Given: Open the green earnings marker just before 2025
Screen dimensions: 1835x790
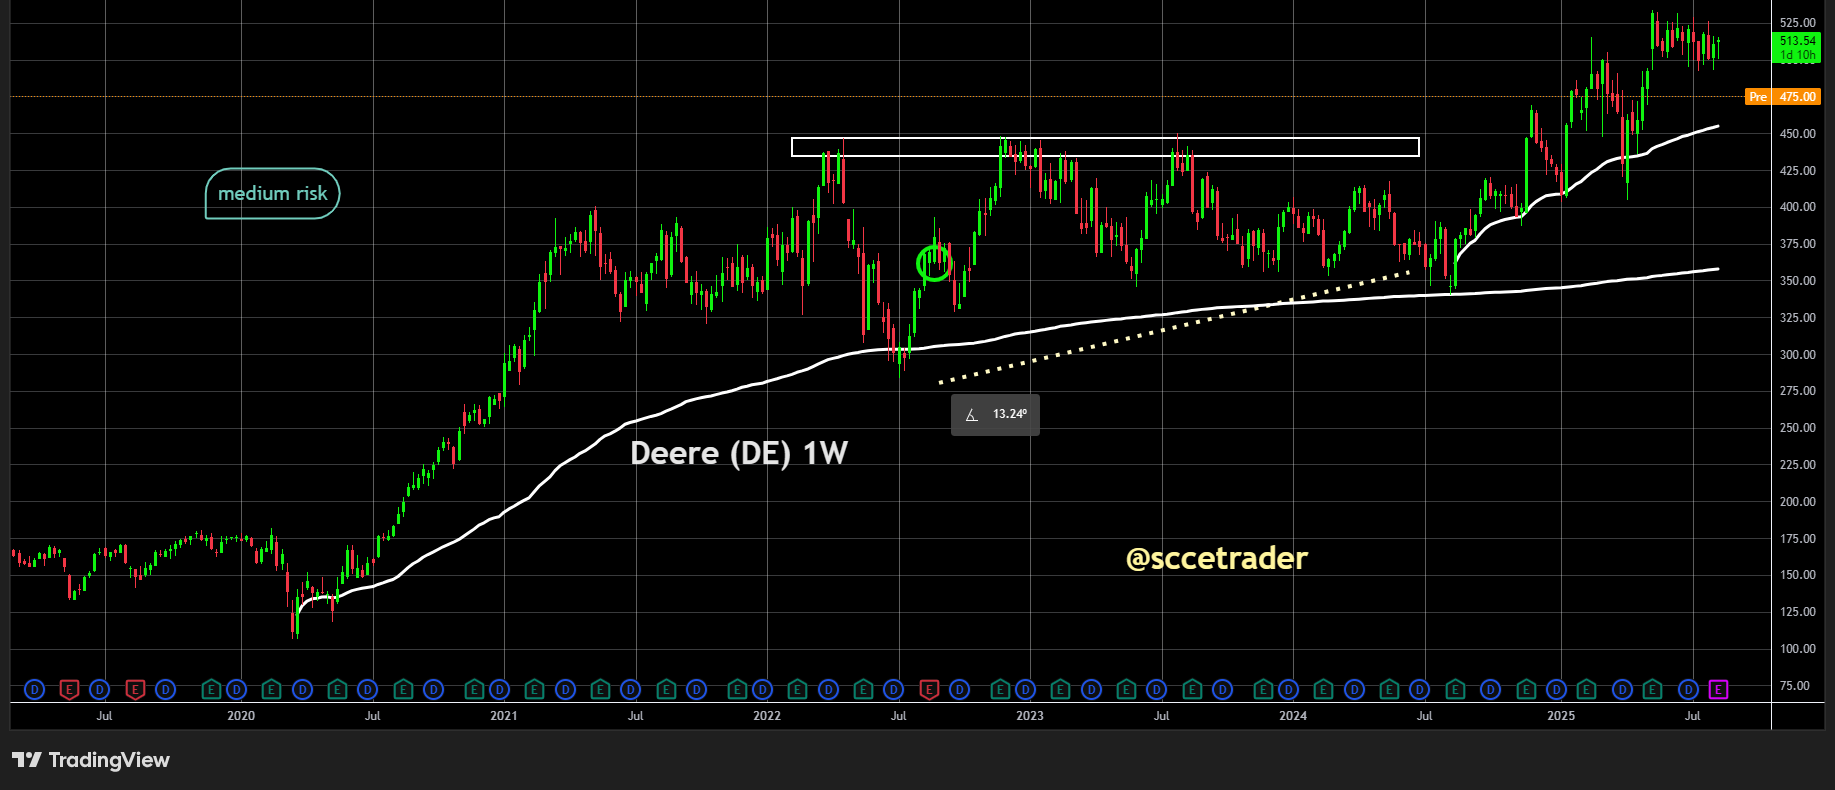Looking at the screenshot, I should coord(1526,689).
